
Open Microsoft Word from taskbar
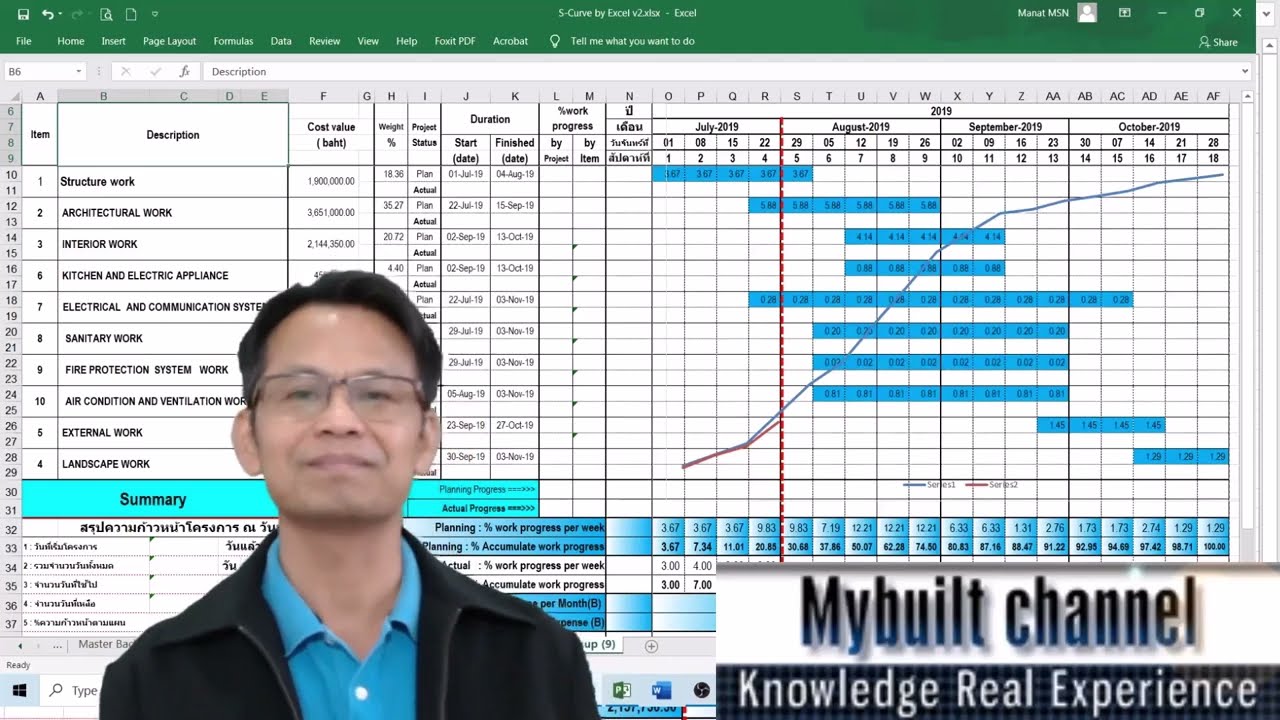(661, 690)
